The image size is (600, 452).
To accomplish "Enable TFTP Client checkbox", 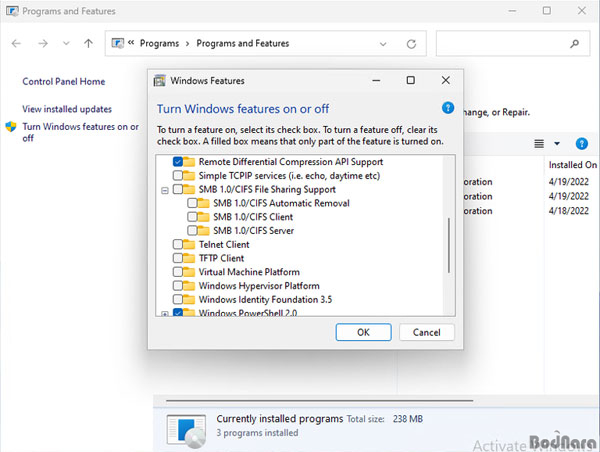I will click(178, 258).
